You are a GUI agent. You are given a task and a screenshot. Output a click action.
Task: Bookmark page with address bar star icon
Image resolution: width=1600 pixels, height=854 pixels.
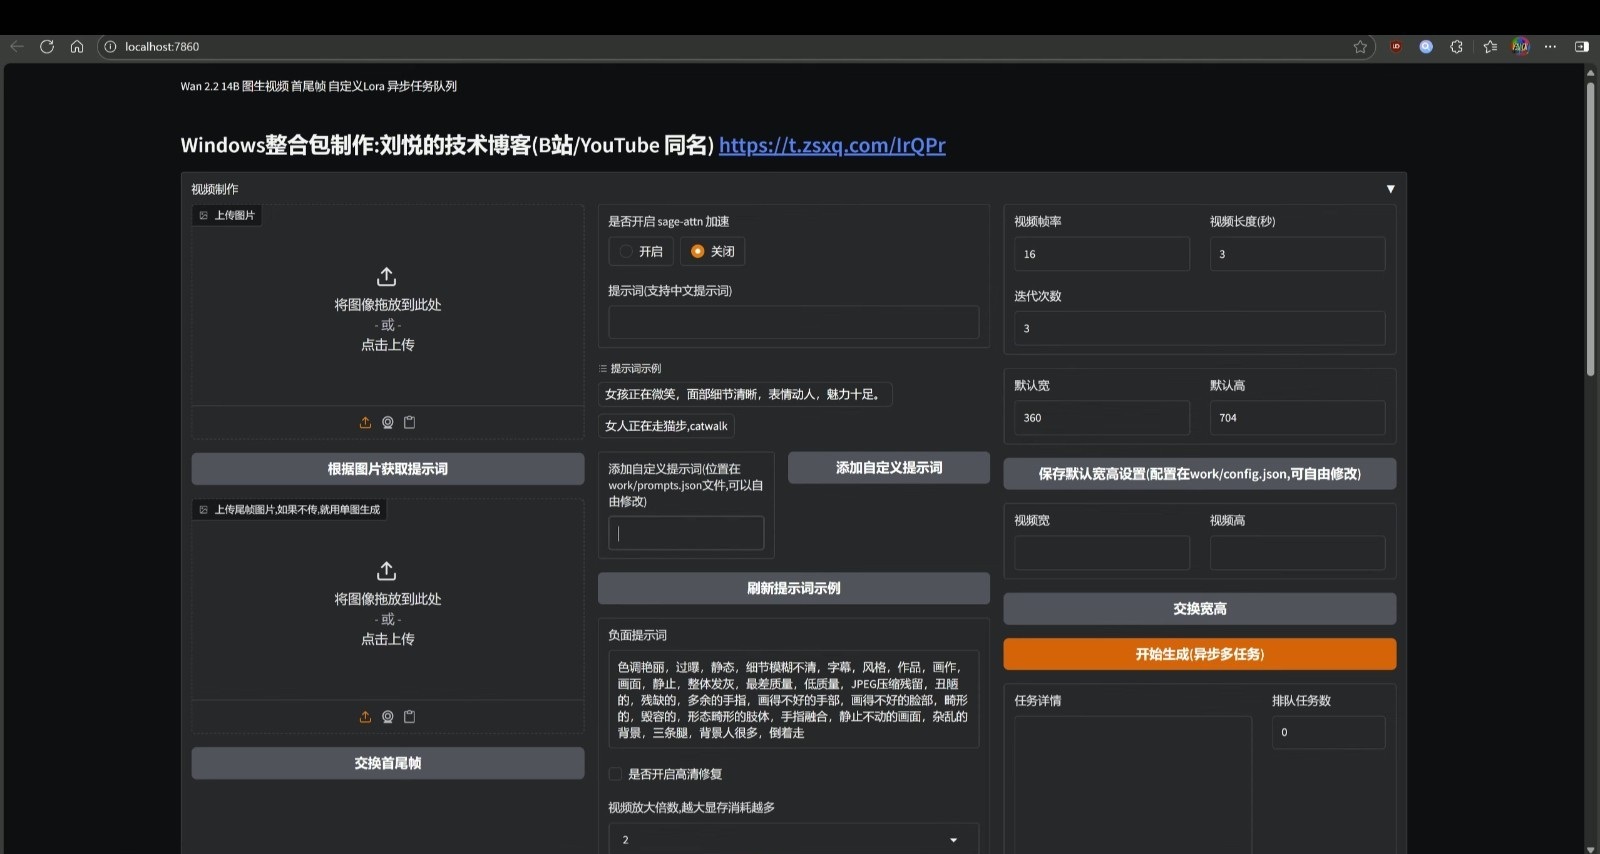tap(1360, 47)
